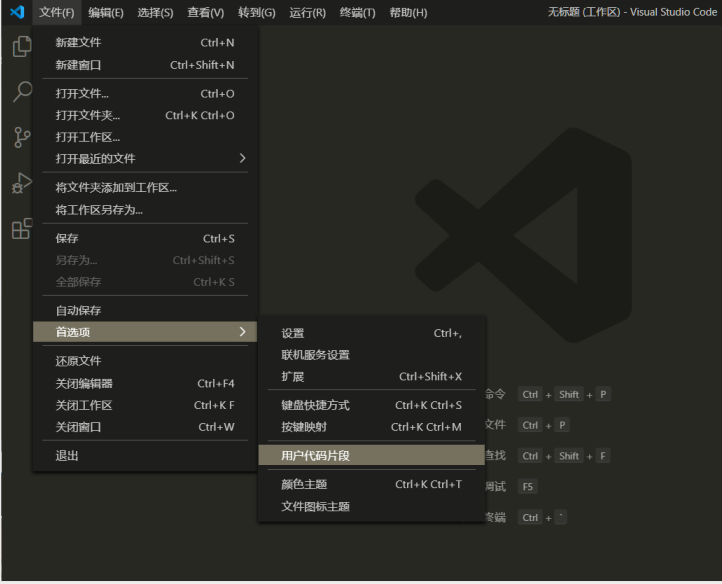722x584 pixels.
Task: Open the Extensions view icon
Action: [22, 228]
